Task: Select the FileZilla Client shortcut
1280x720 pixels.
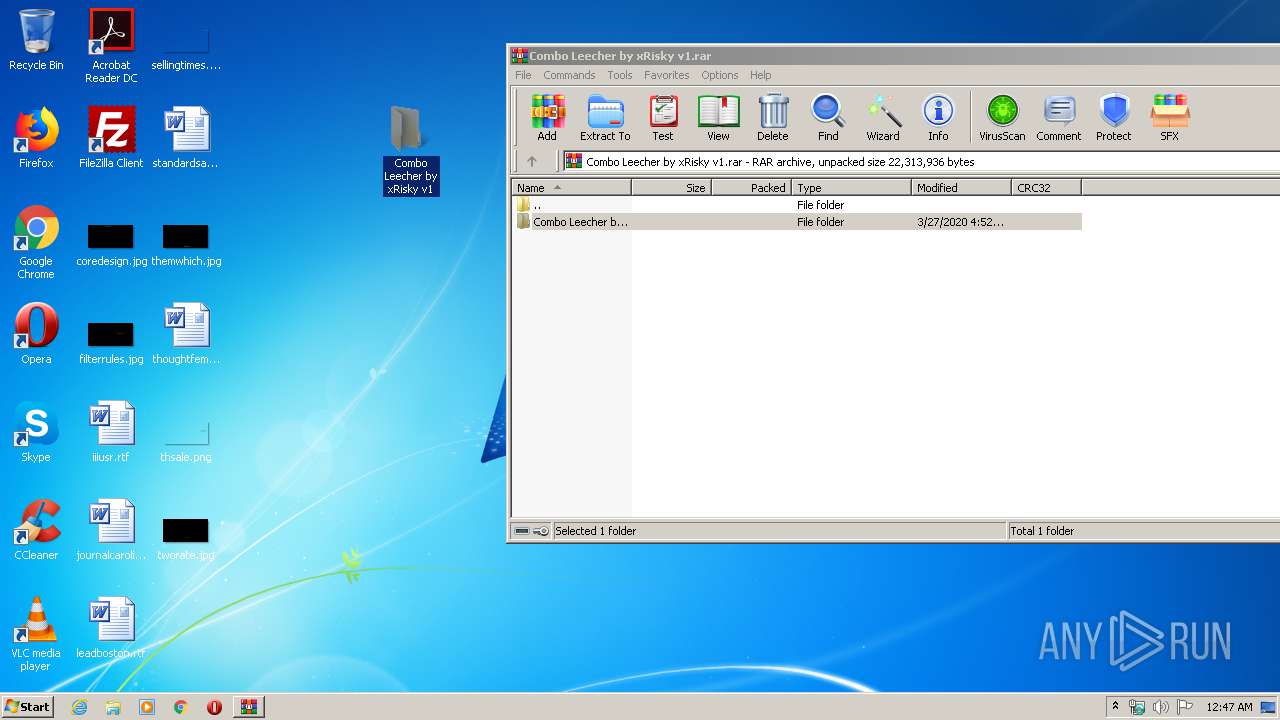Action: pyautogui.click(x=111, y=138)
